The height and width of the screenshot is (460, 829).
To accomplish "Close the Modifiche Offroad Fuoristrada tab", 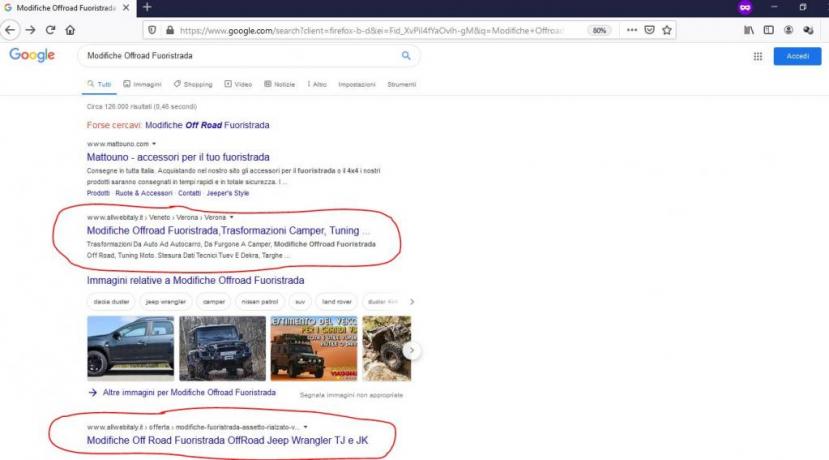I will (126, 8).
